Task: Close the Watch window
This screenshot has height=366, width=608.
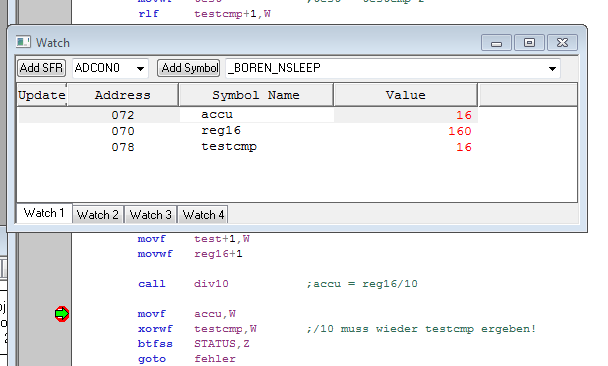Action: pyautogui.click(x=562, y=42)
